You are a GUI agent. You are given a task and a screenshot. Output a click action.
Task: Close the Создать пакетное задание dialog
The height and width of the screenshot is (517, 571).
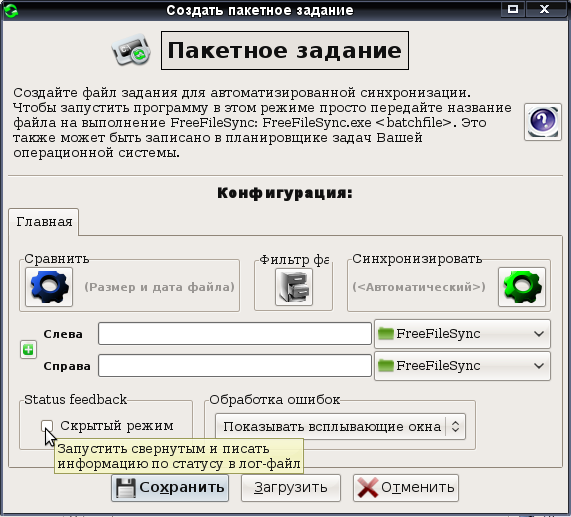tap(544, 9)
